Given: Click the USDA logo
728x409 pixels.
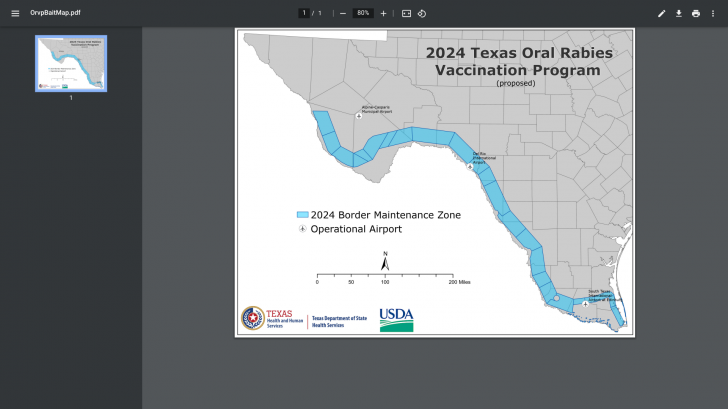Looking at the screenshot, I should (396, 320).
